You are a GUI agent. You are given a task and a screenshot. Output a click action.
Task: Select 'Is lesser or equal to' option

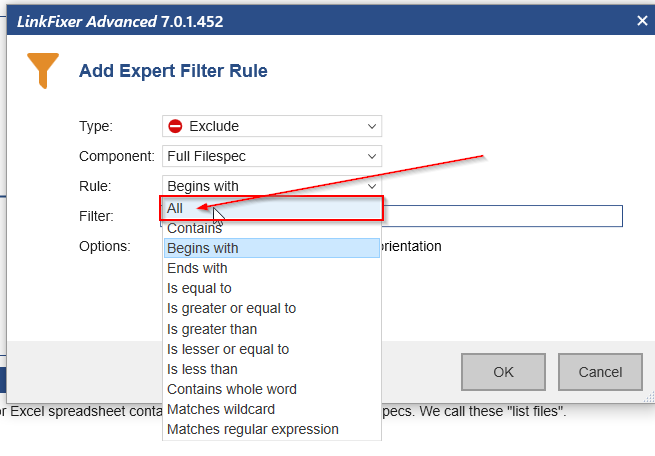pyautogui.click(x=272, y=349)
